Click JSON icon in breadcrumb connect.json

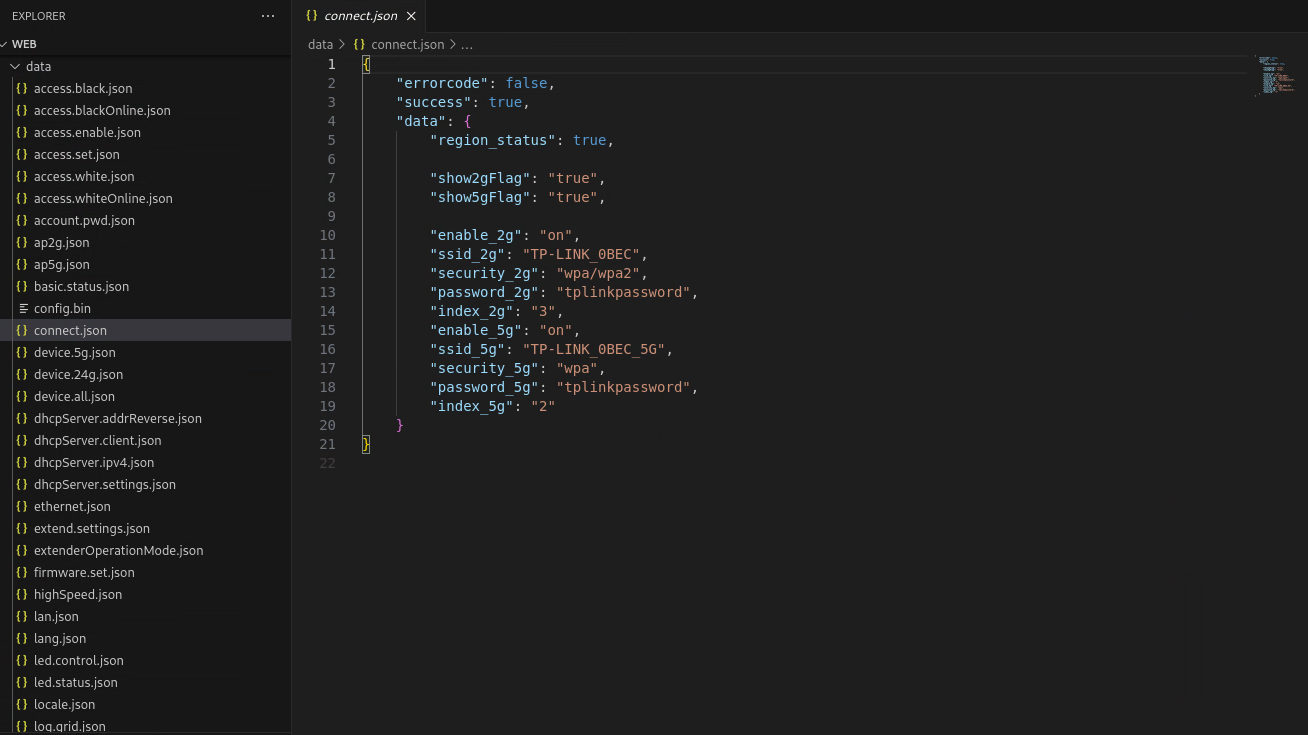click(360, 44)
